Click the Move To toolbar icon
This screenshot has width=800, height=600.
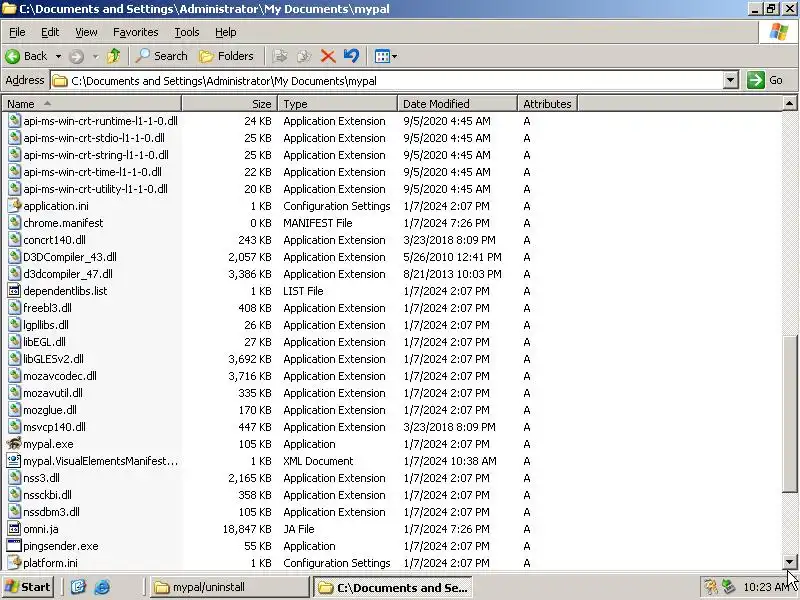pos(280,56)
